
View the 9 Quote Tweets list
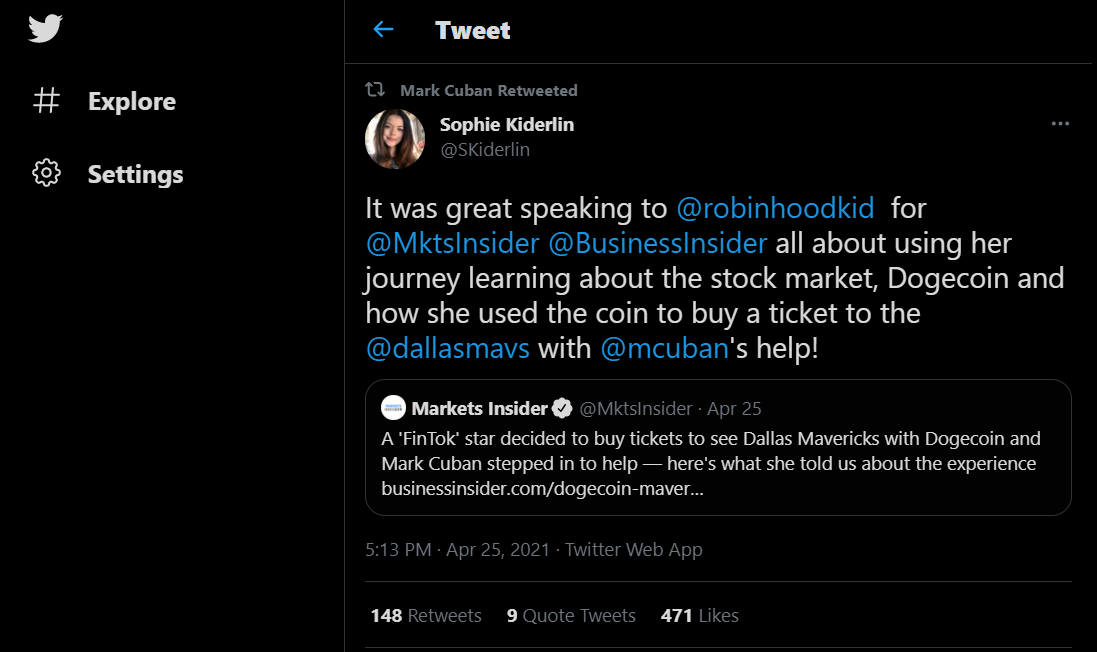(x=571, y=615)
